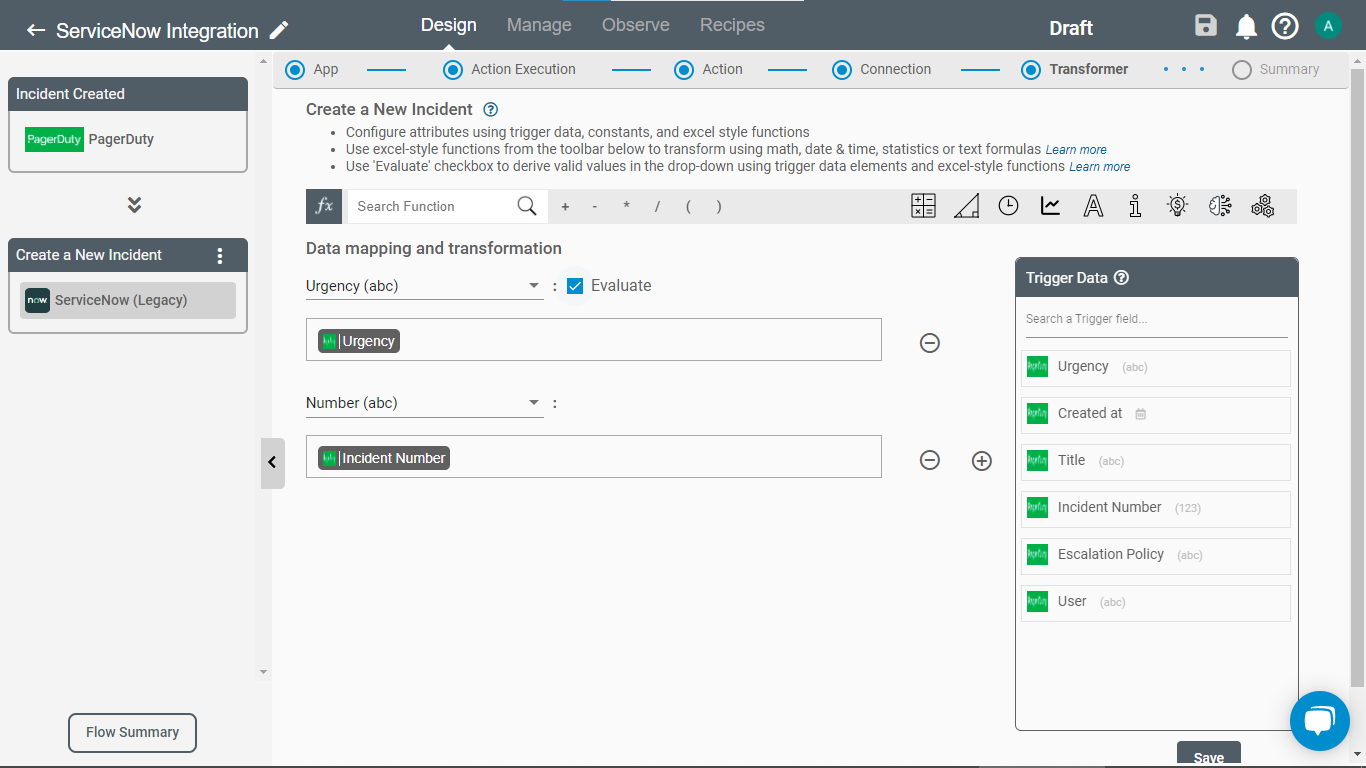Open user avatar A menu
The width and height of the screenshot is (1366, 768).
coord(1328,26)
